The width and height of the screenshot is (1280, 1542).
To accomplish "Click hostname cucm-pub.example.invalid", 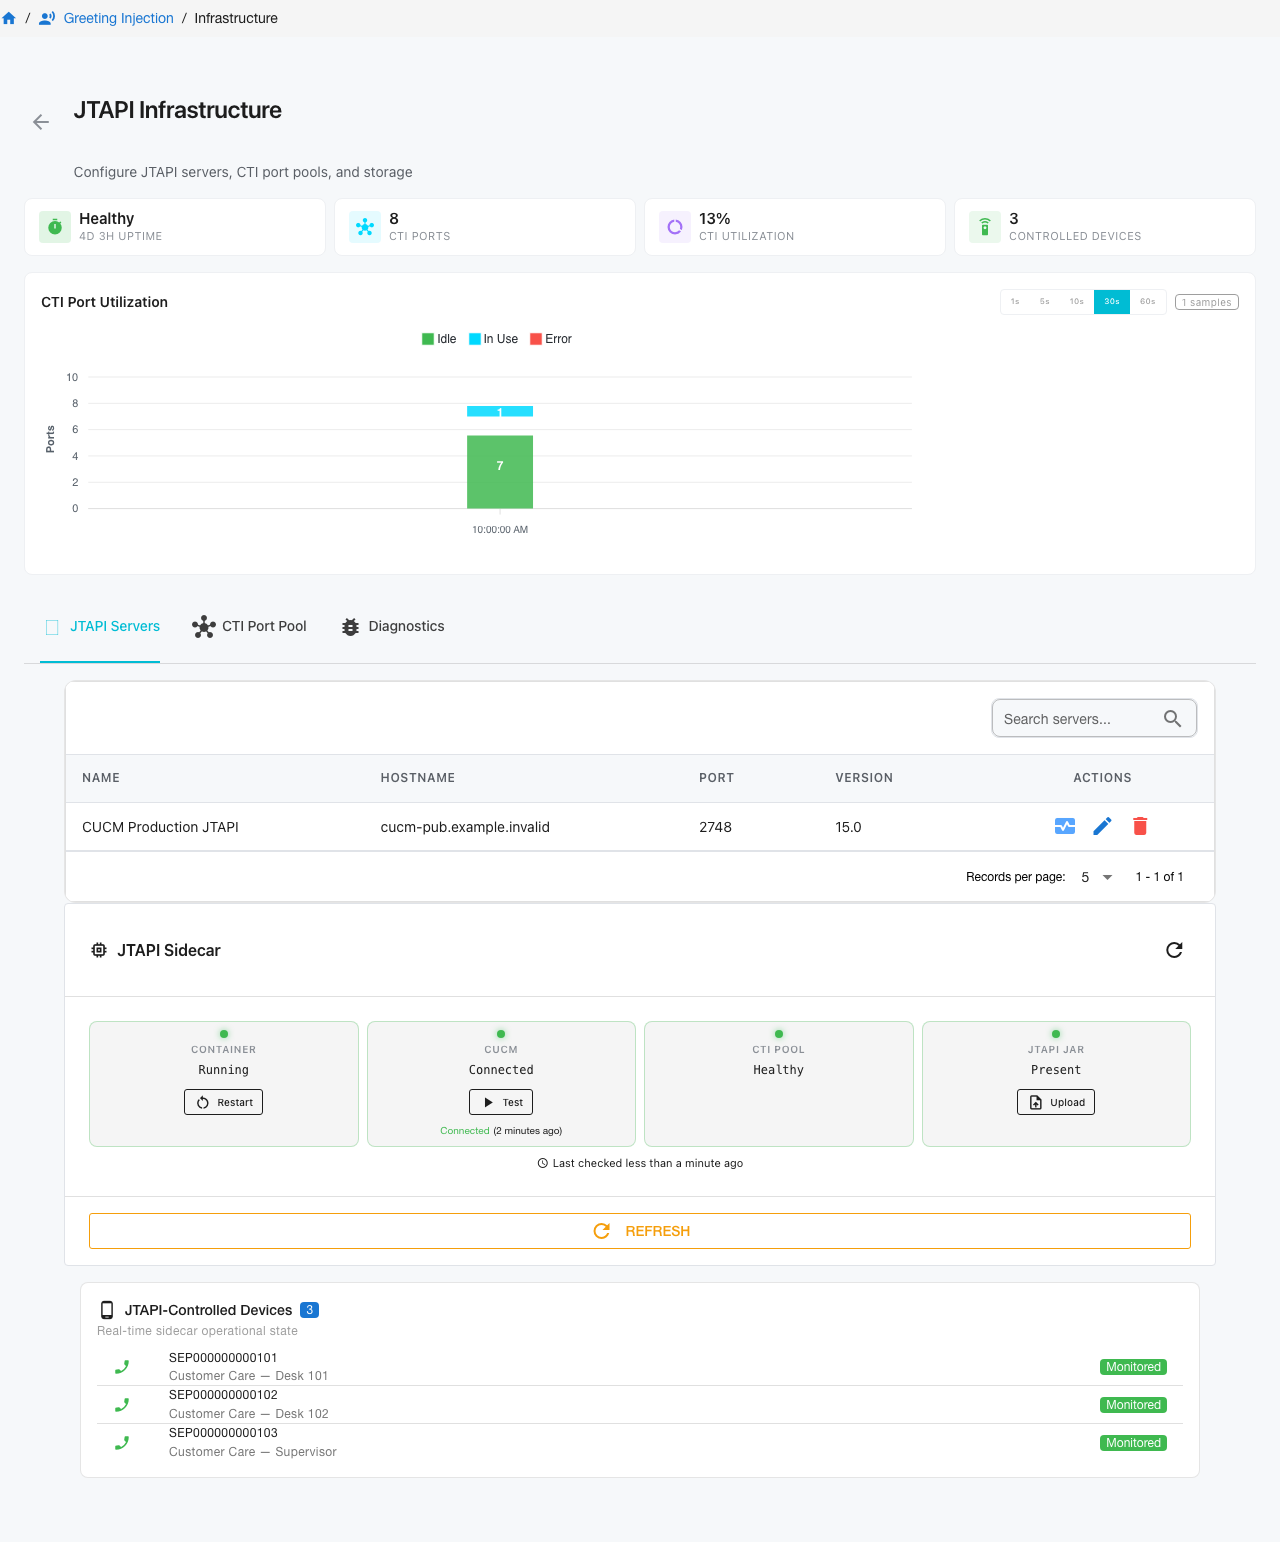I will pyautogui.click(x=465, y=827).
